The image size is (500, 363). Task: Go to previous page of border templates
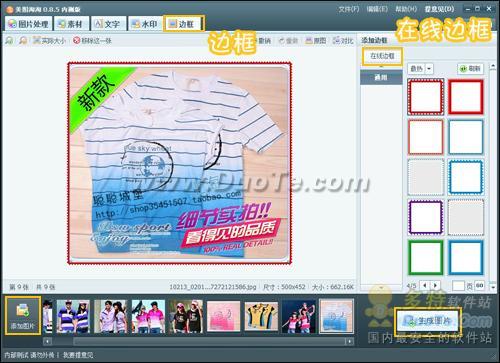(425, 285)
